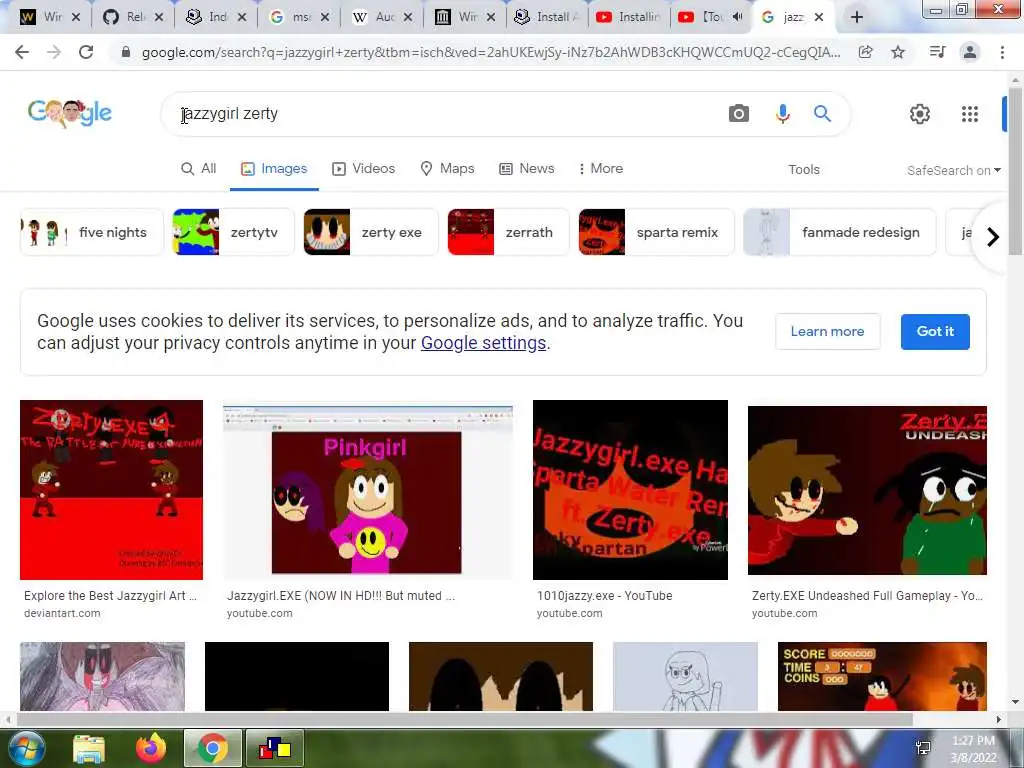1024x768 pixels.
Task: Bookmark this page with the star
Action: coord(898,52)
